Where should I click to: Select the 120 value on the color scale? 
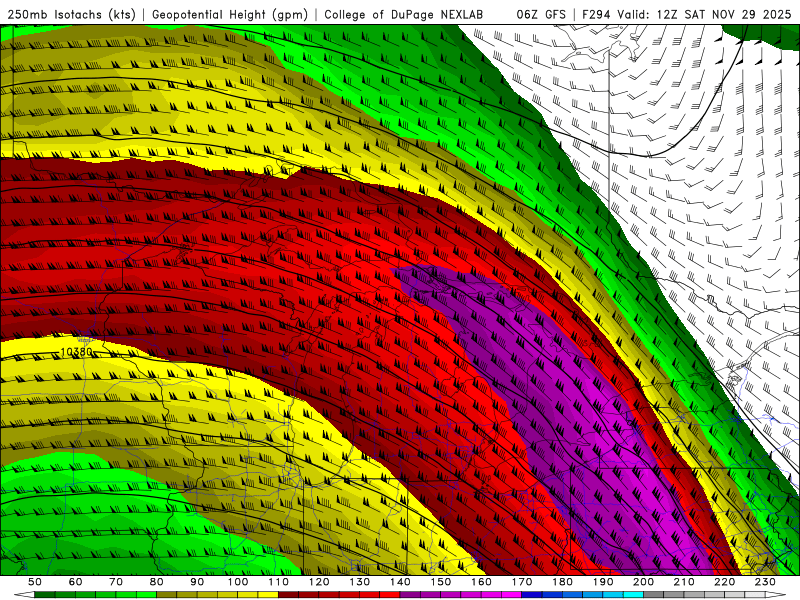coord(319,582)
